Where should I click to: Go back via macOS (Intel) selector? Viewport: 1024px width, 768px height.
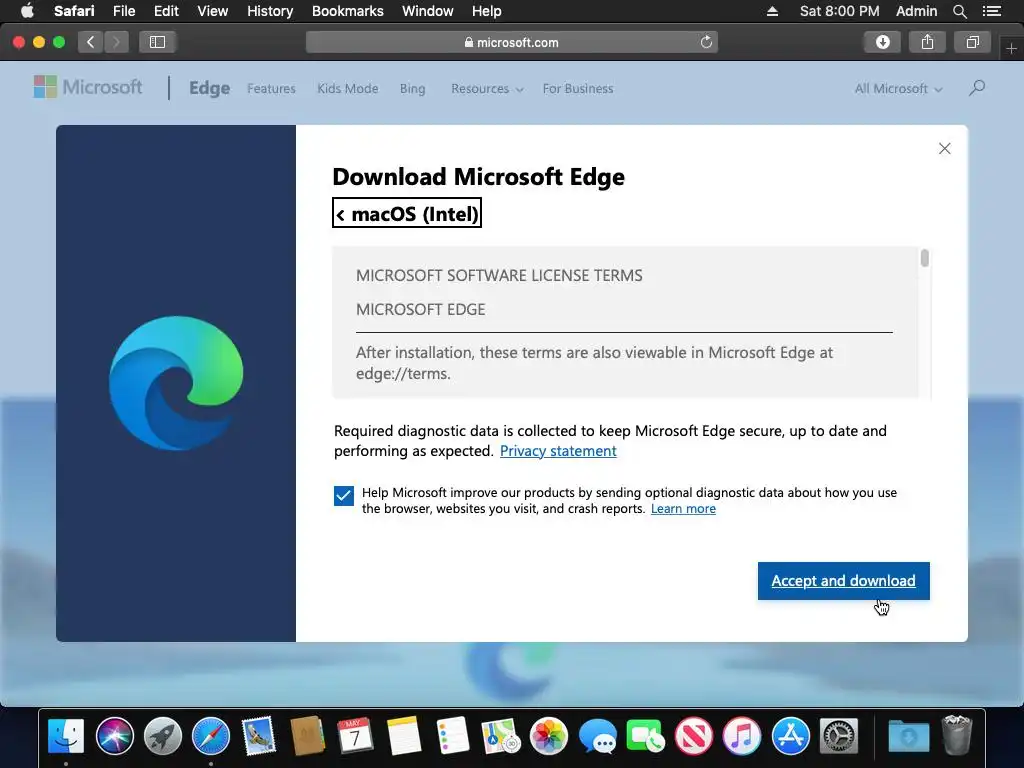(407, 213)
